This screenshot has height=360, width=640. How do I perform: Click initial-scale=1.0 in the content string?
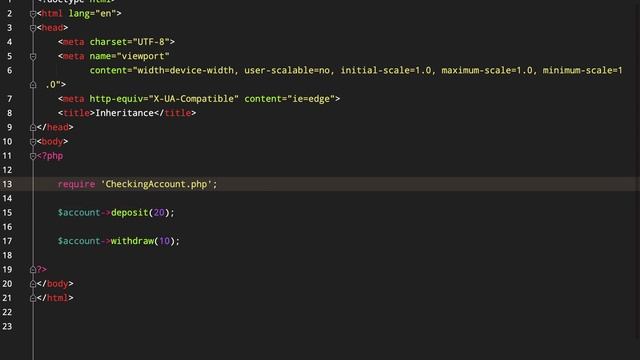point(386,71)
